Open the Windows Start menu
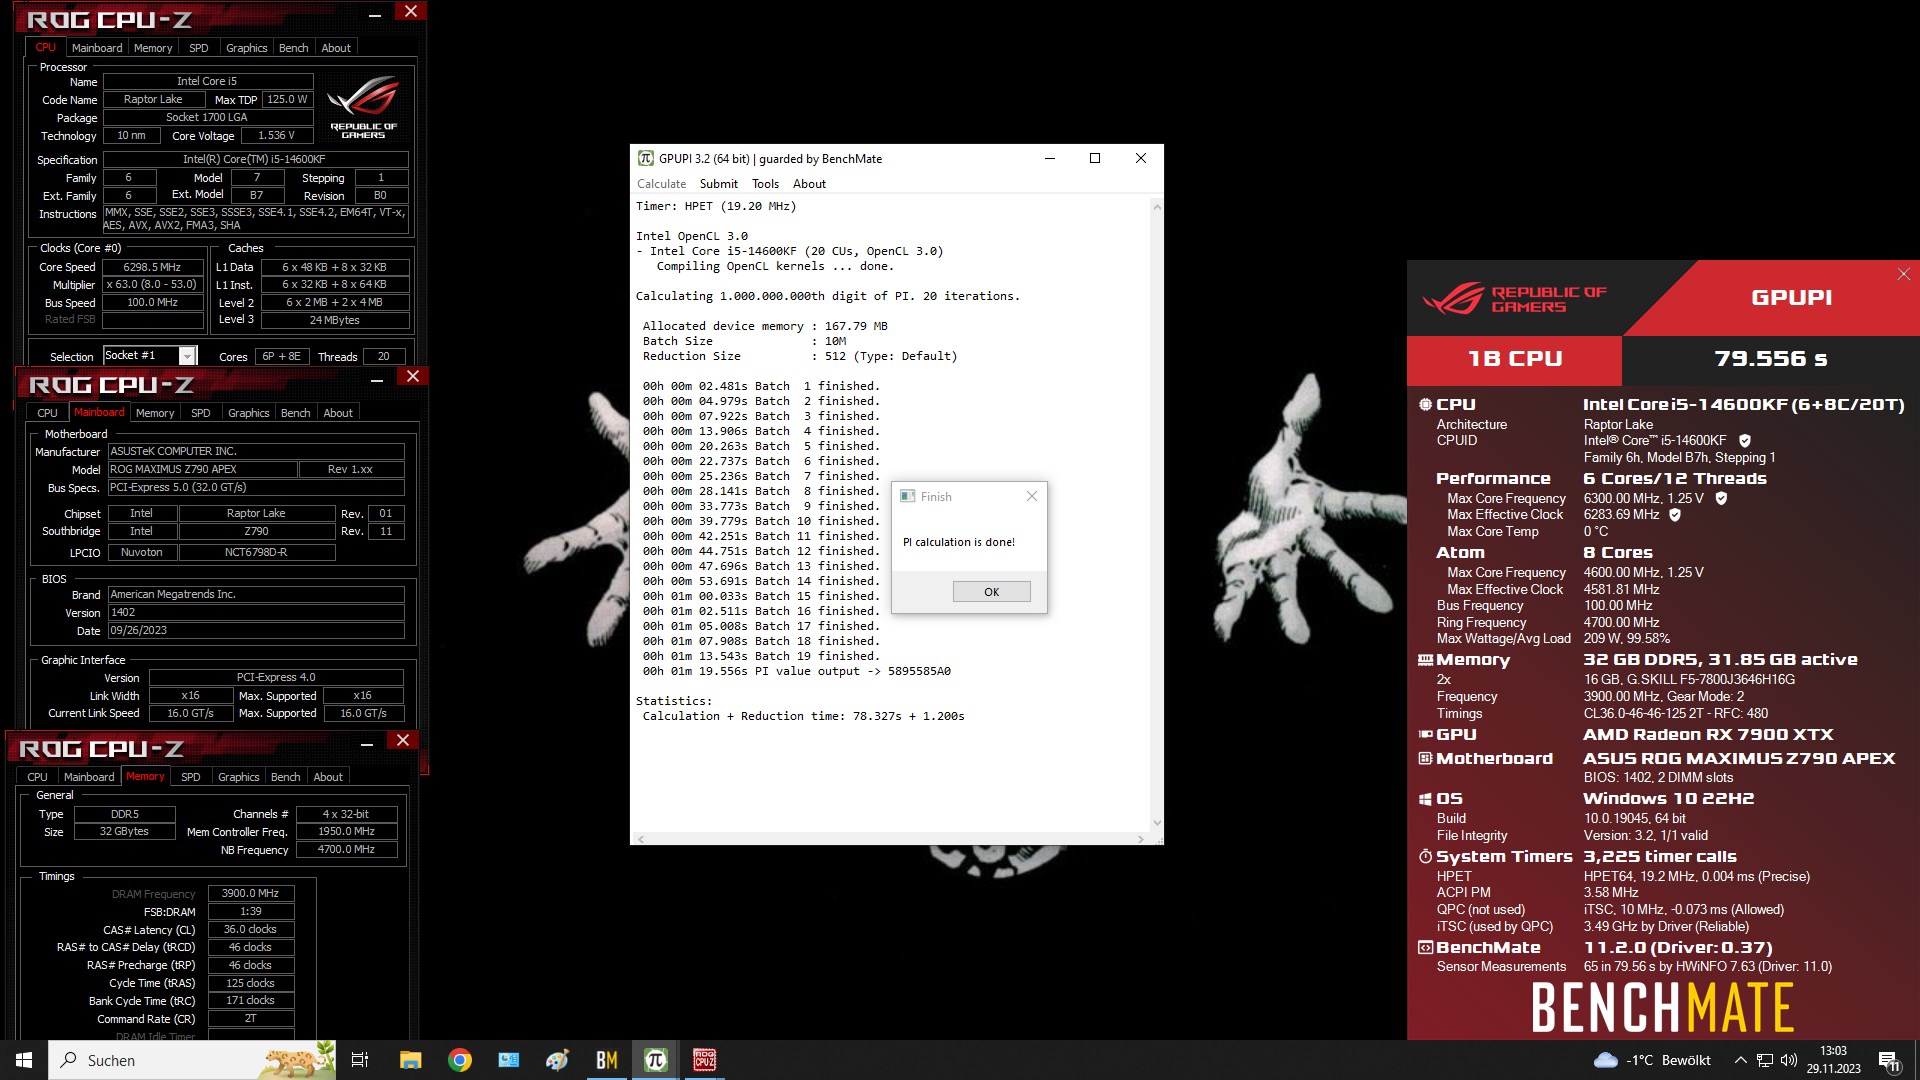This screenshot has width=1920, height=1080. click(x=24, y=1060)
